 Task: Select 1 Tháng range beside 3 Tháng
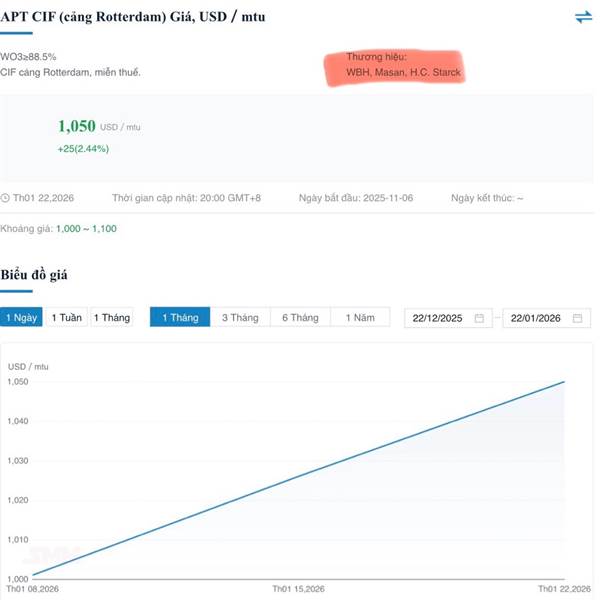[180, 318]
